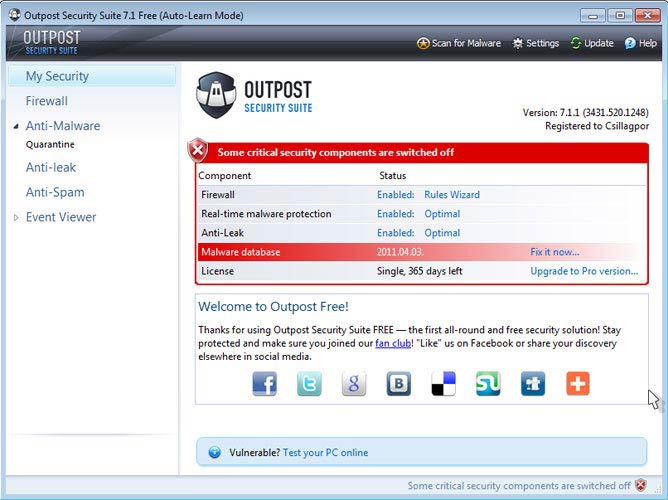Click the green Update arrows icon
This screenshot has width=668, height=500.
576,43
